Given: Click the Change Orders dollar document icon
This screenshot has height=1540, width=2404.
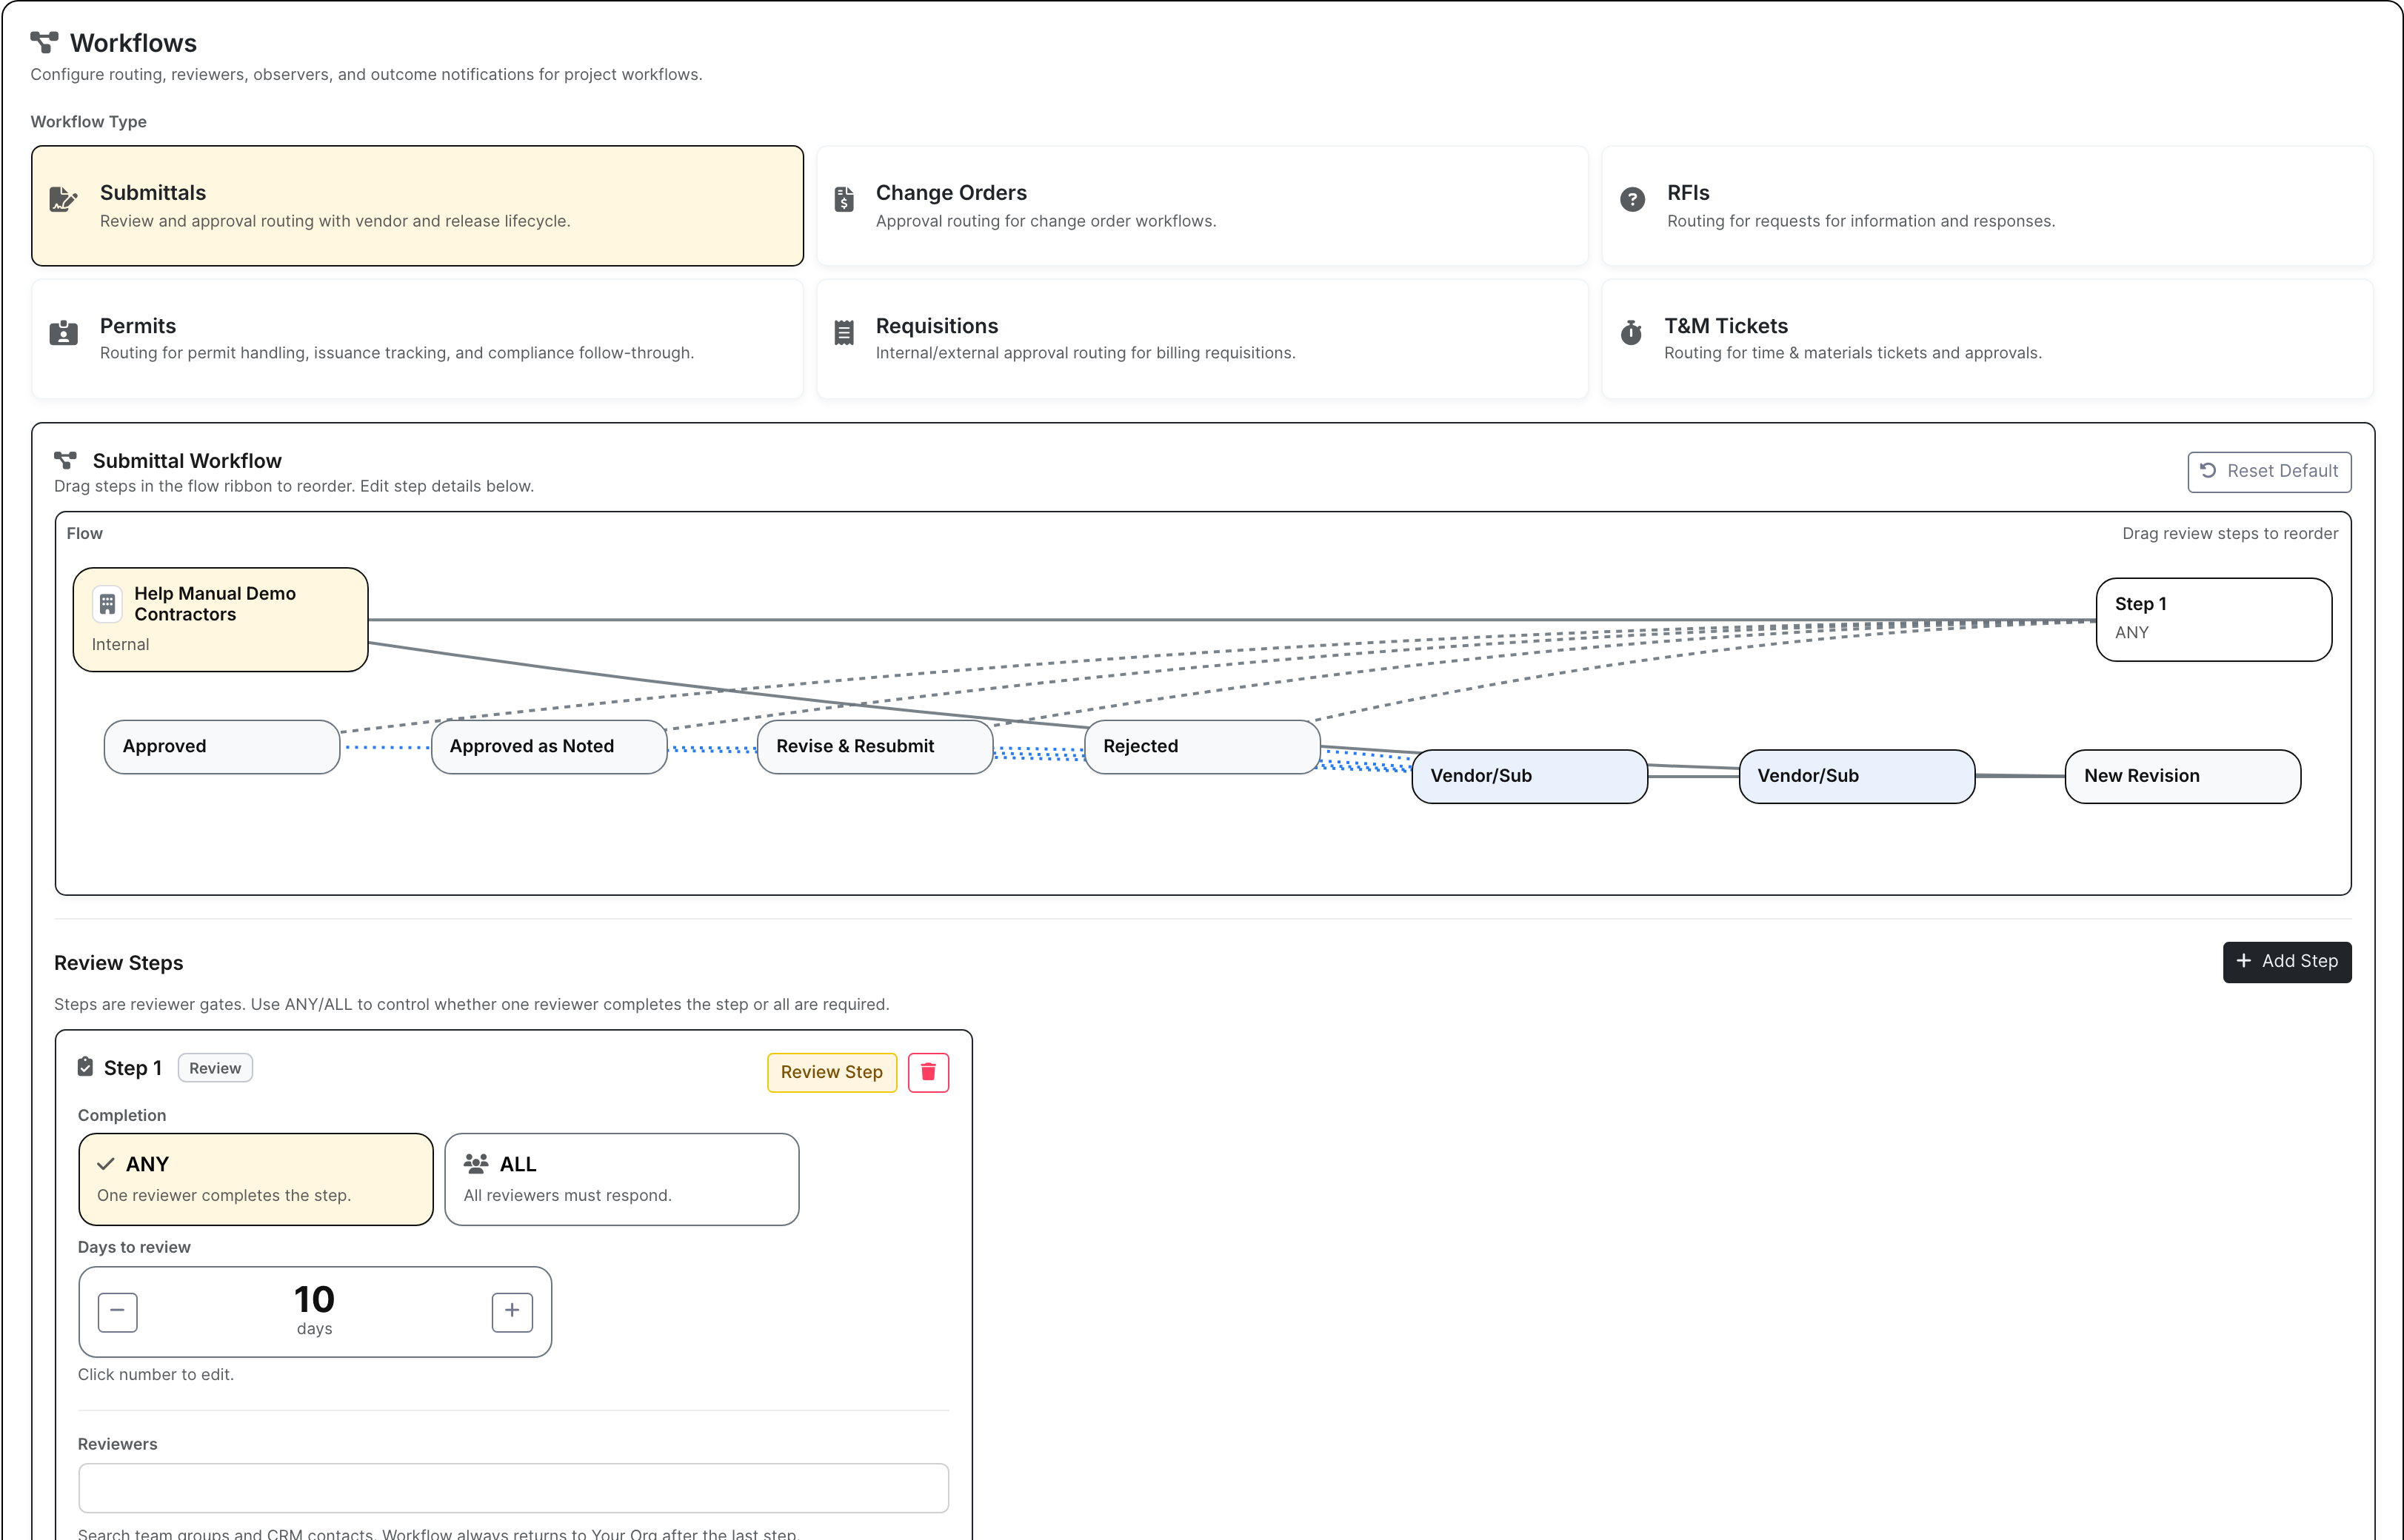Looking at the screenshot, I should [844, 200].
